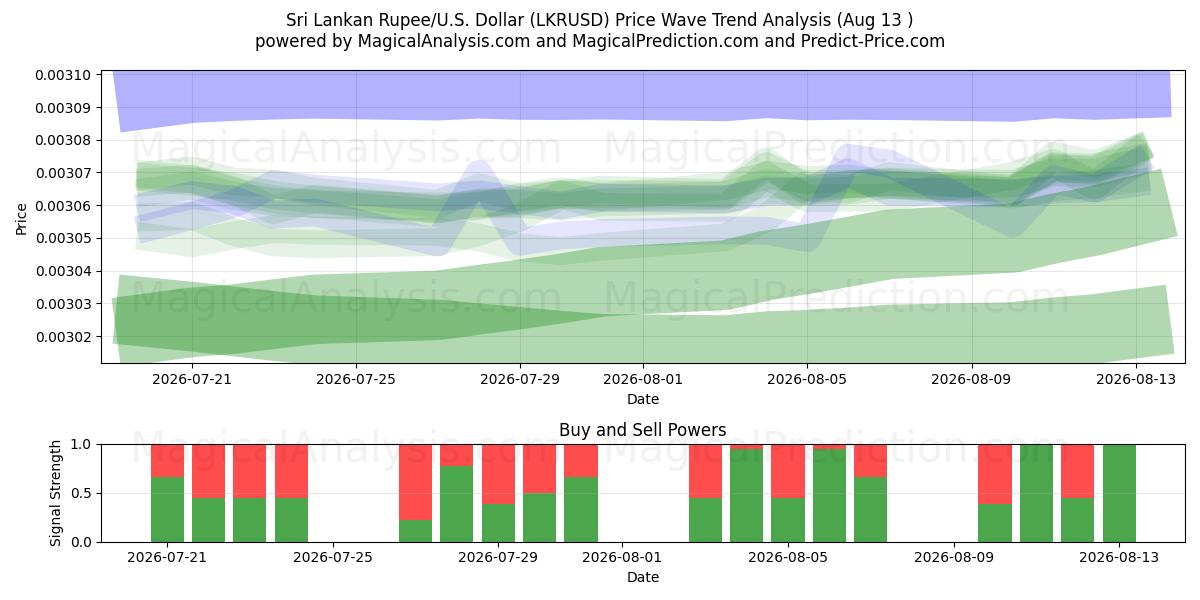Click 2026-08-05 on the price chart axis
Viewport: 1200px width, 600px height.
coord(807,380)
